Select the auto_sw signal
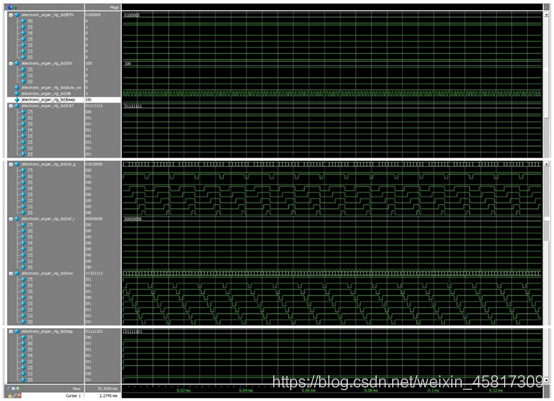554x401 pixels. (51, 88)
